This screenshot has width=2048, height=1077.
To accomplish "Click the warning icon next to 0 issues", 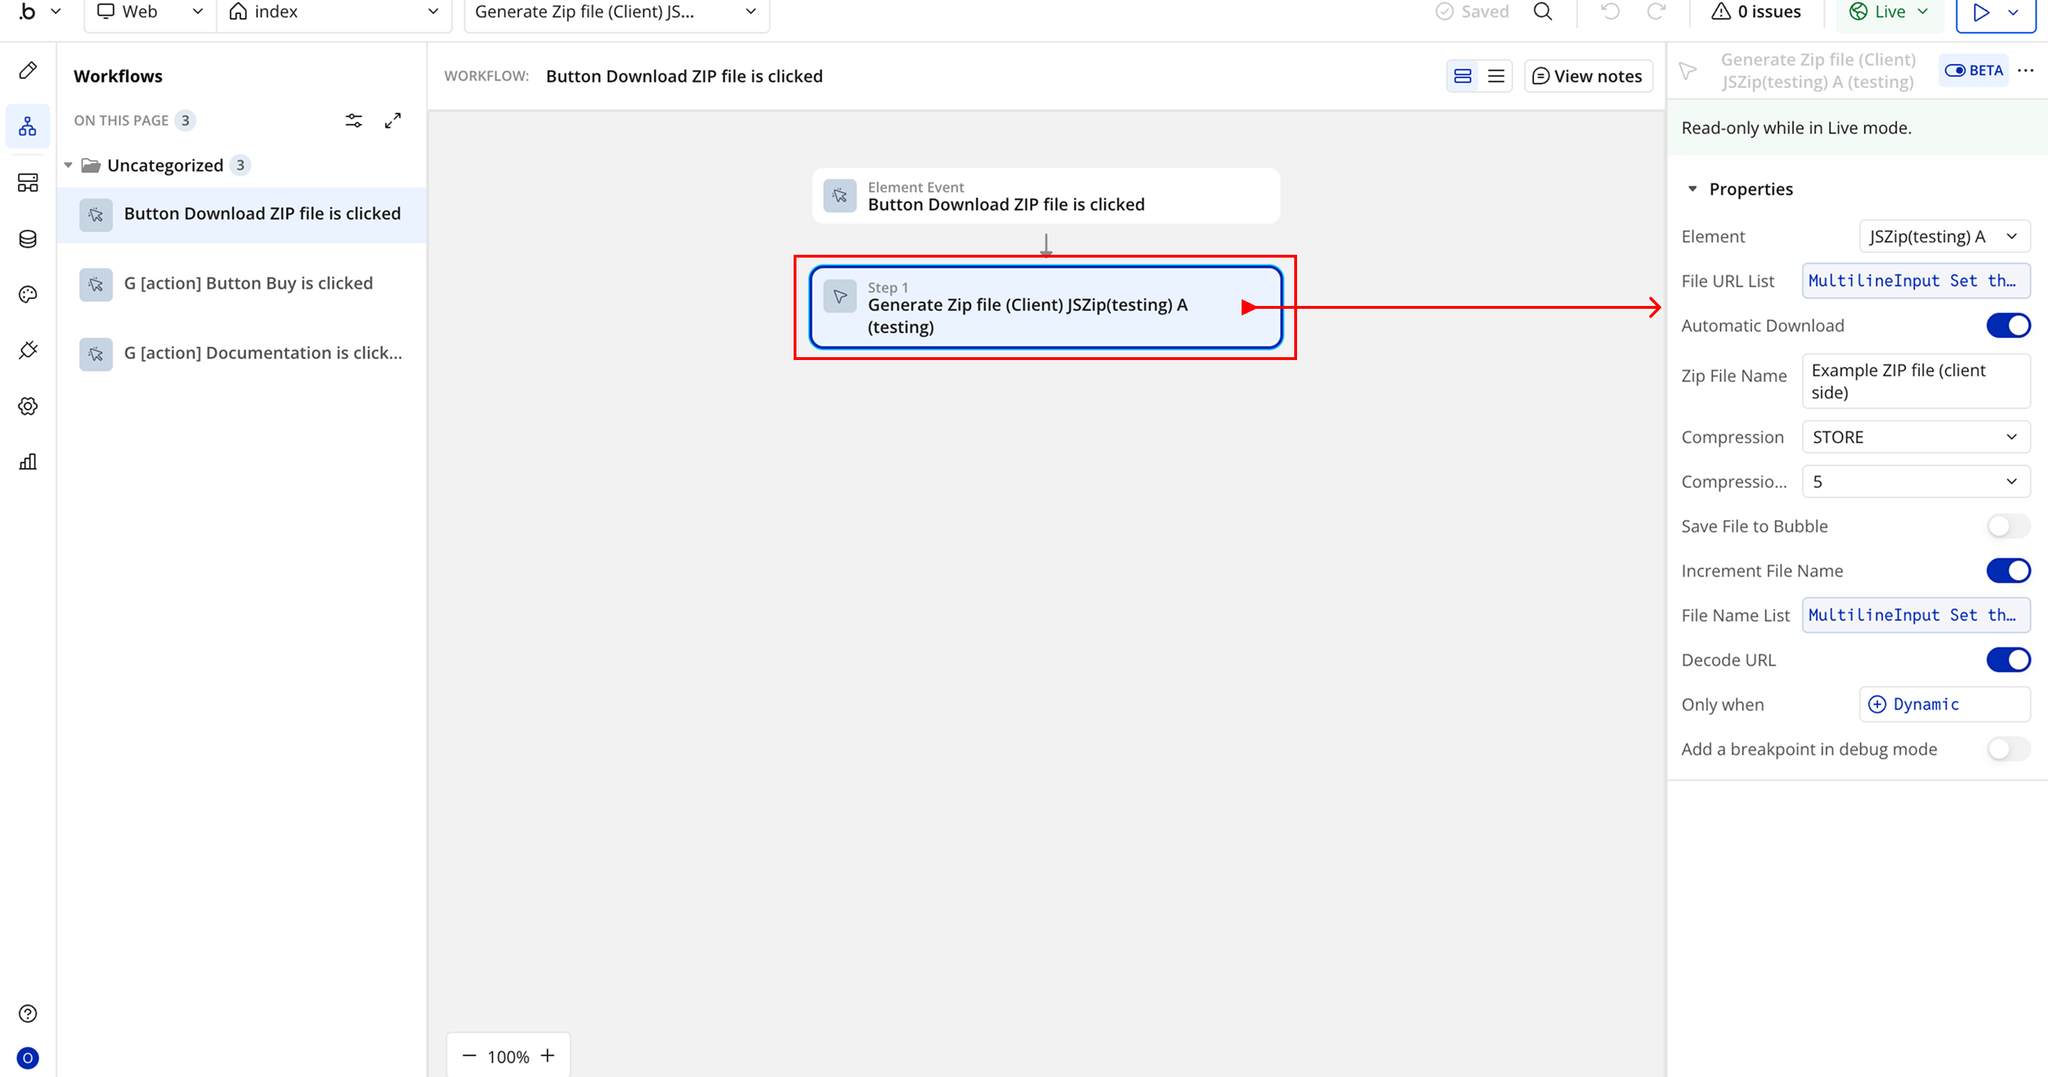I will (x=1721, y=12).
